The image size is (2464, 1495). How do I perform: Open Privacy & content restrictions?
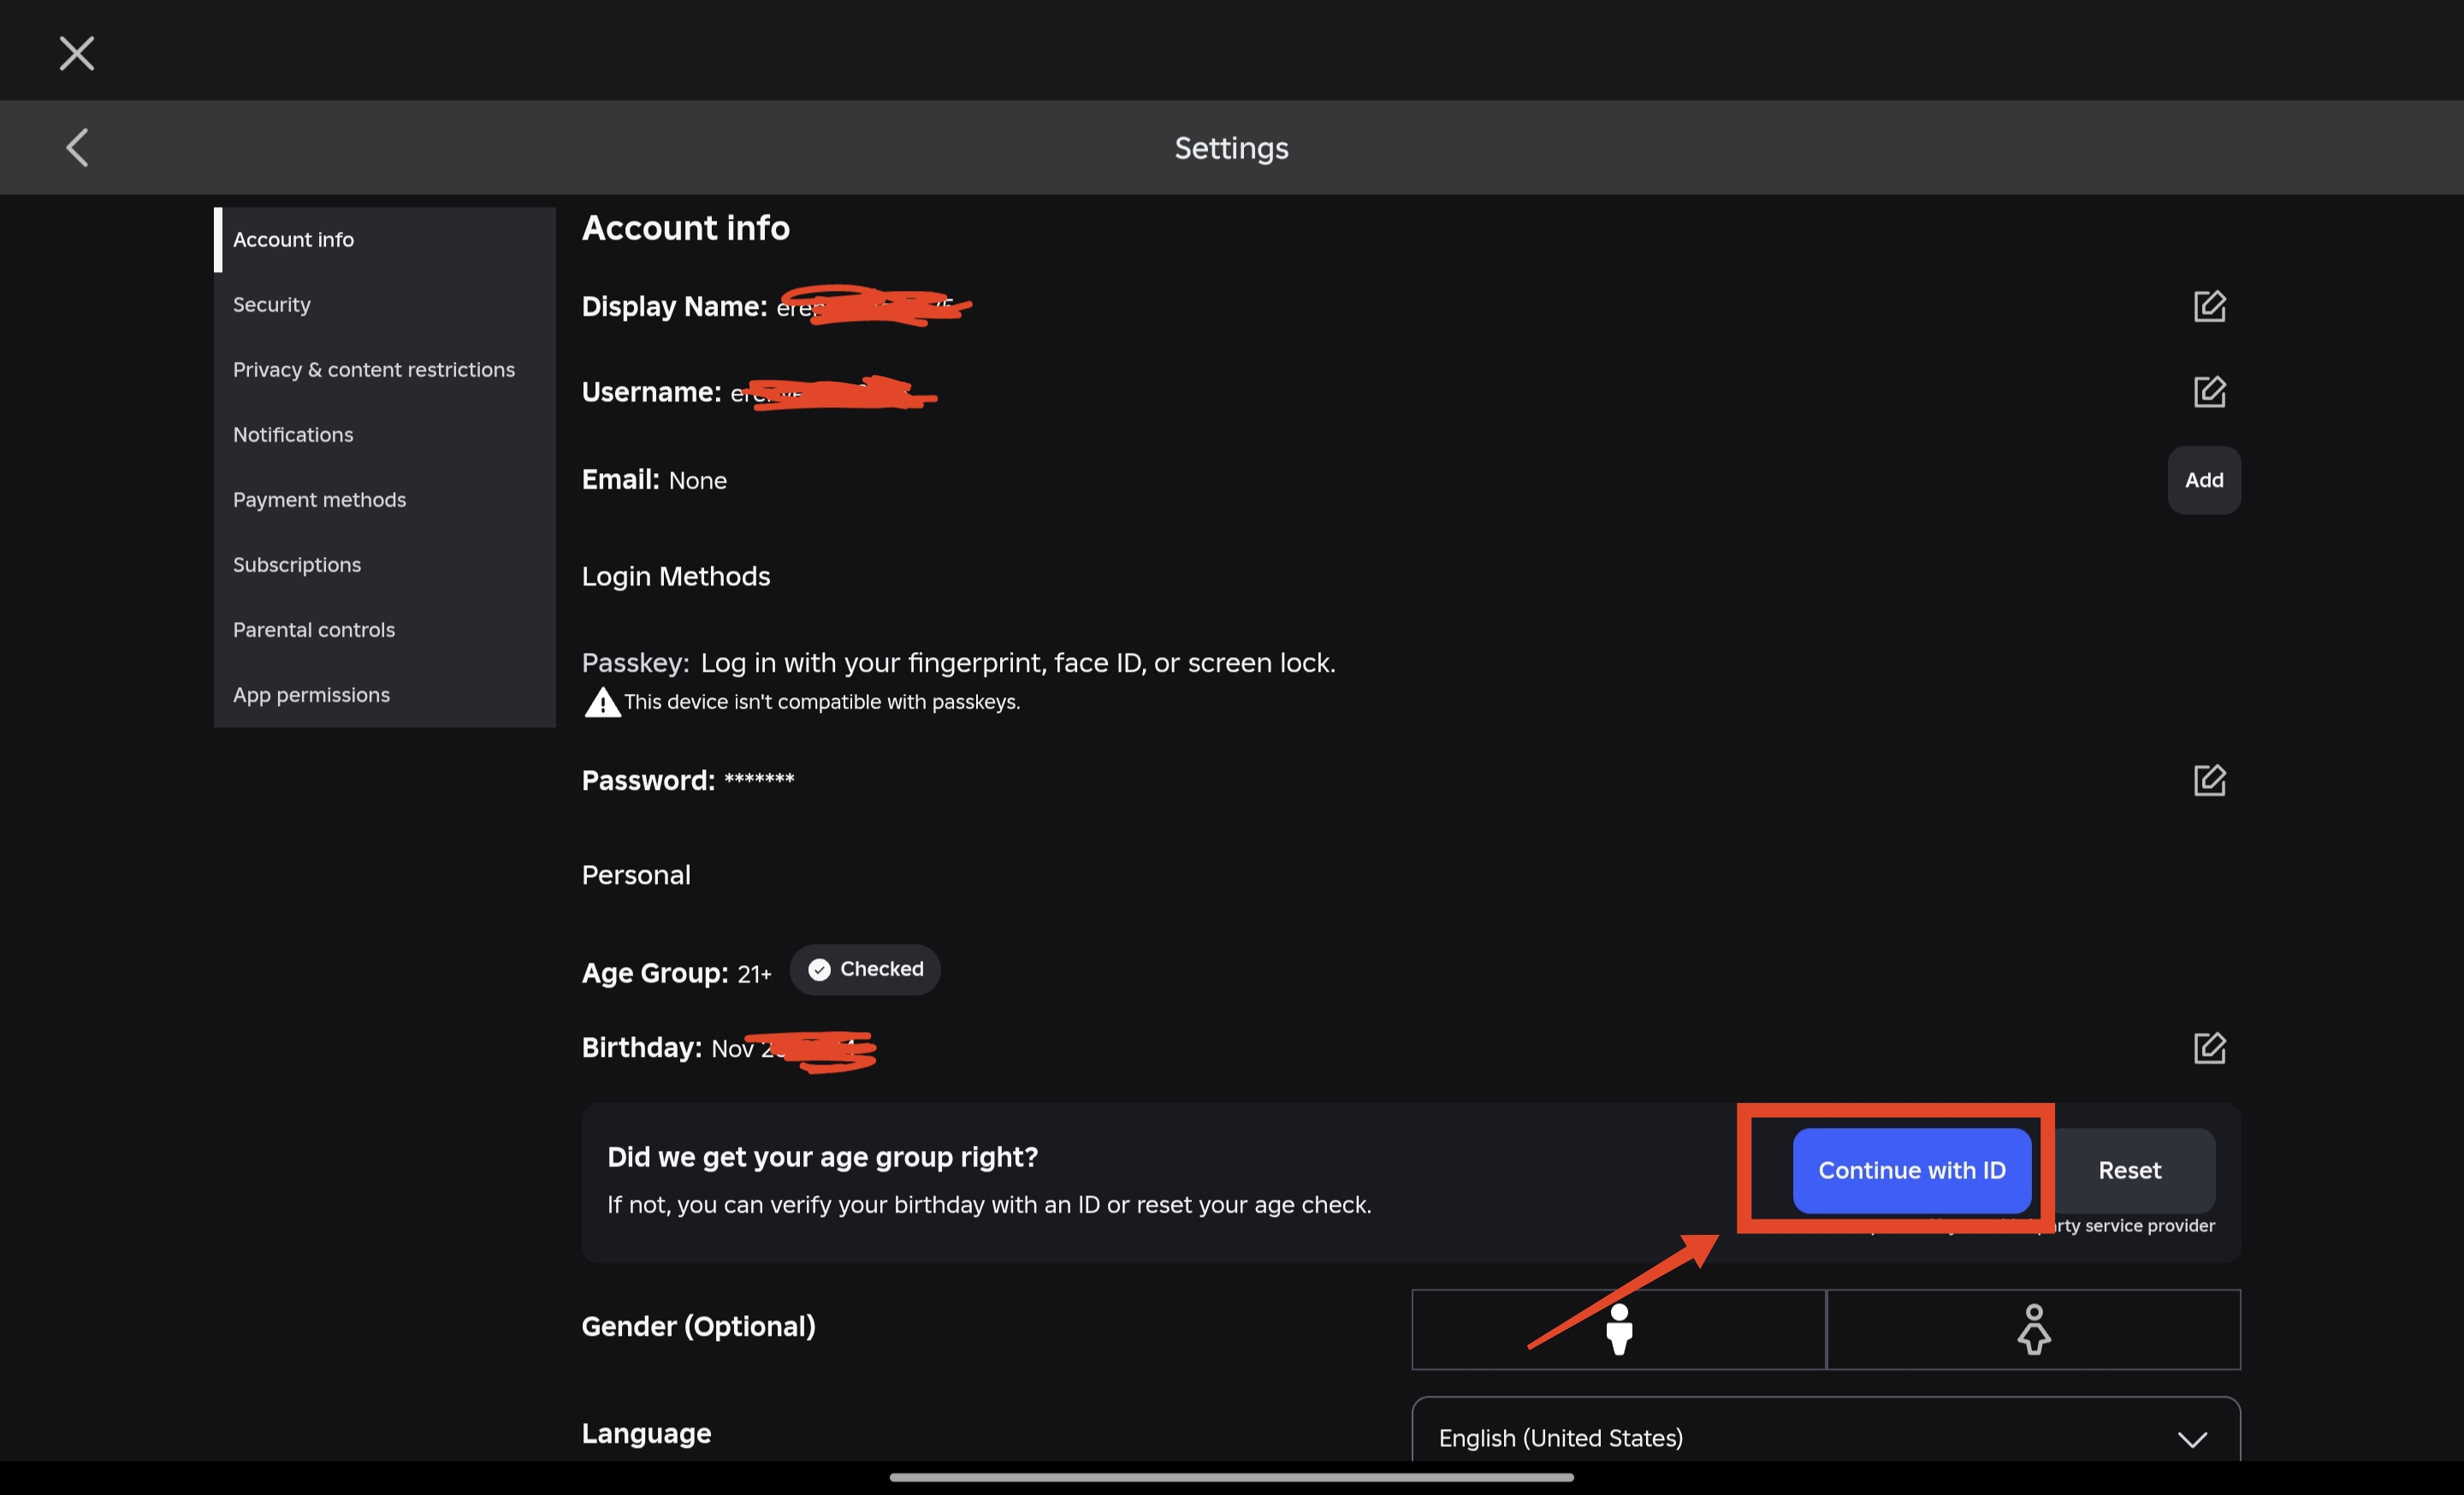tap(385, 370)
